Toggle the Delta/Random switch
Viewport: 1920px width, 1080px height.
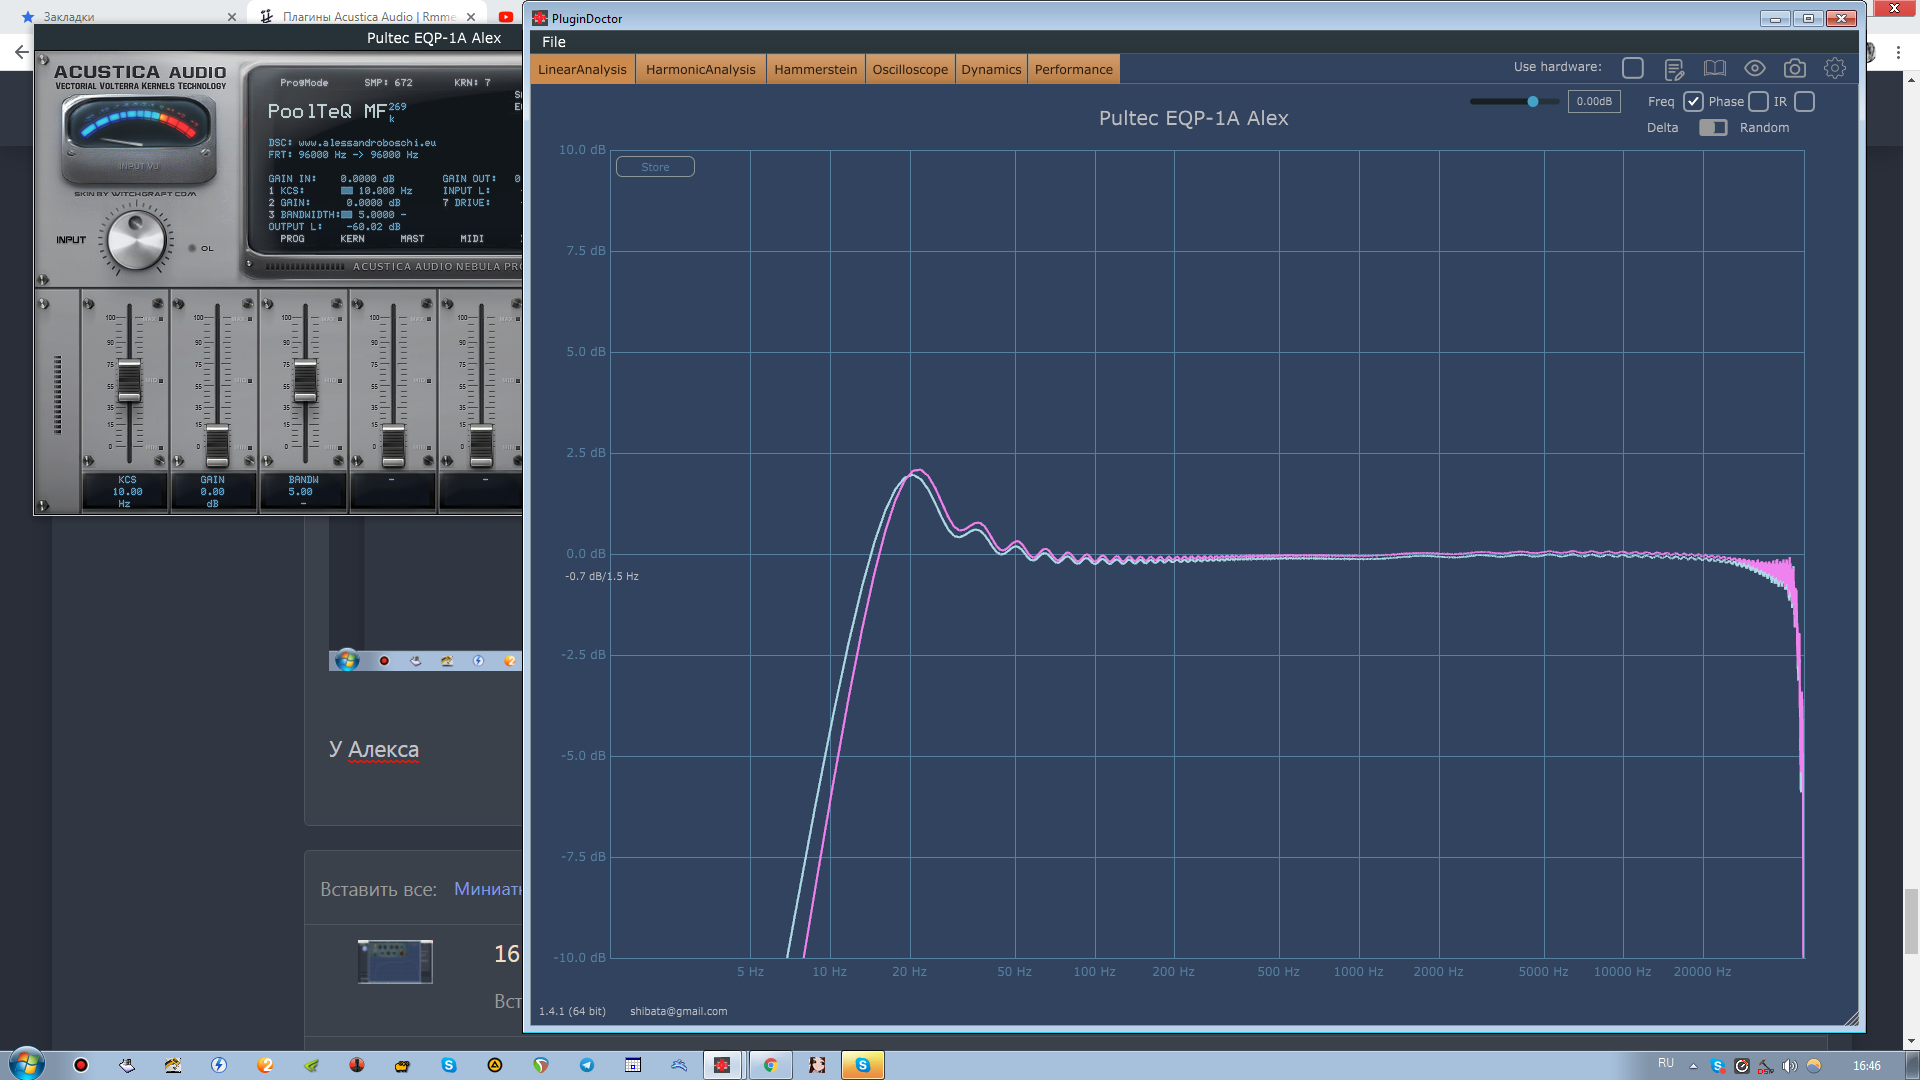tap(1713, 128)
